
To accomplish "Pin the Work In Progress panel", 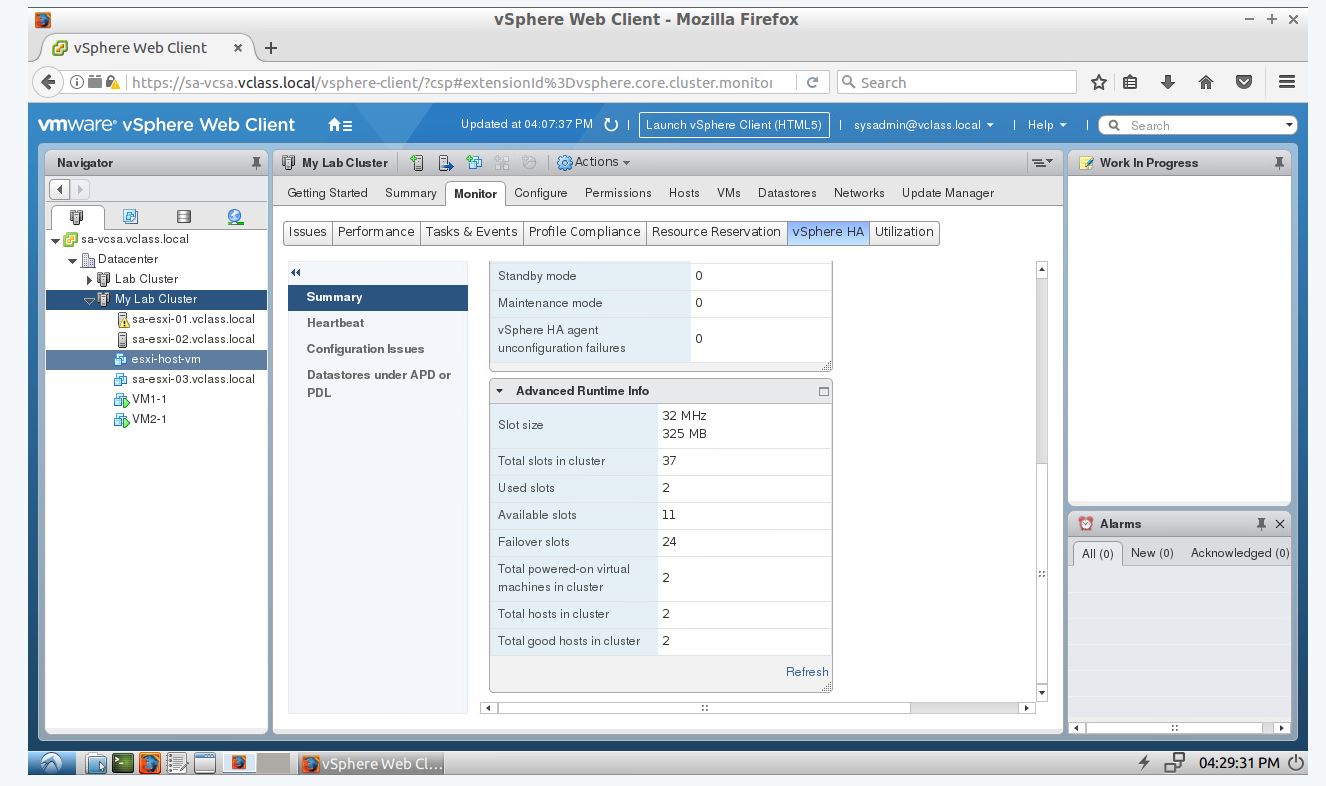I will point(1279,163).
